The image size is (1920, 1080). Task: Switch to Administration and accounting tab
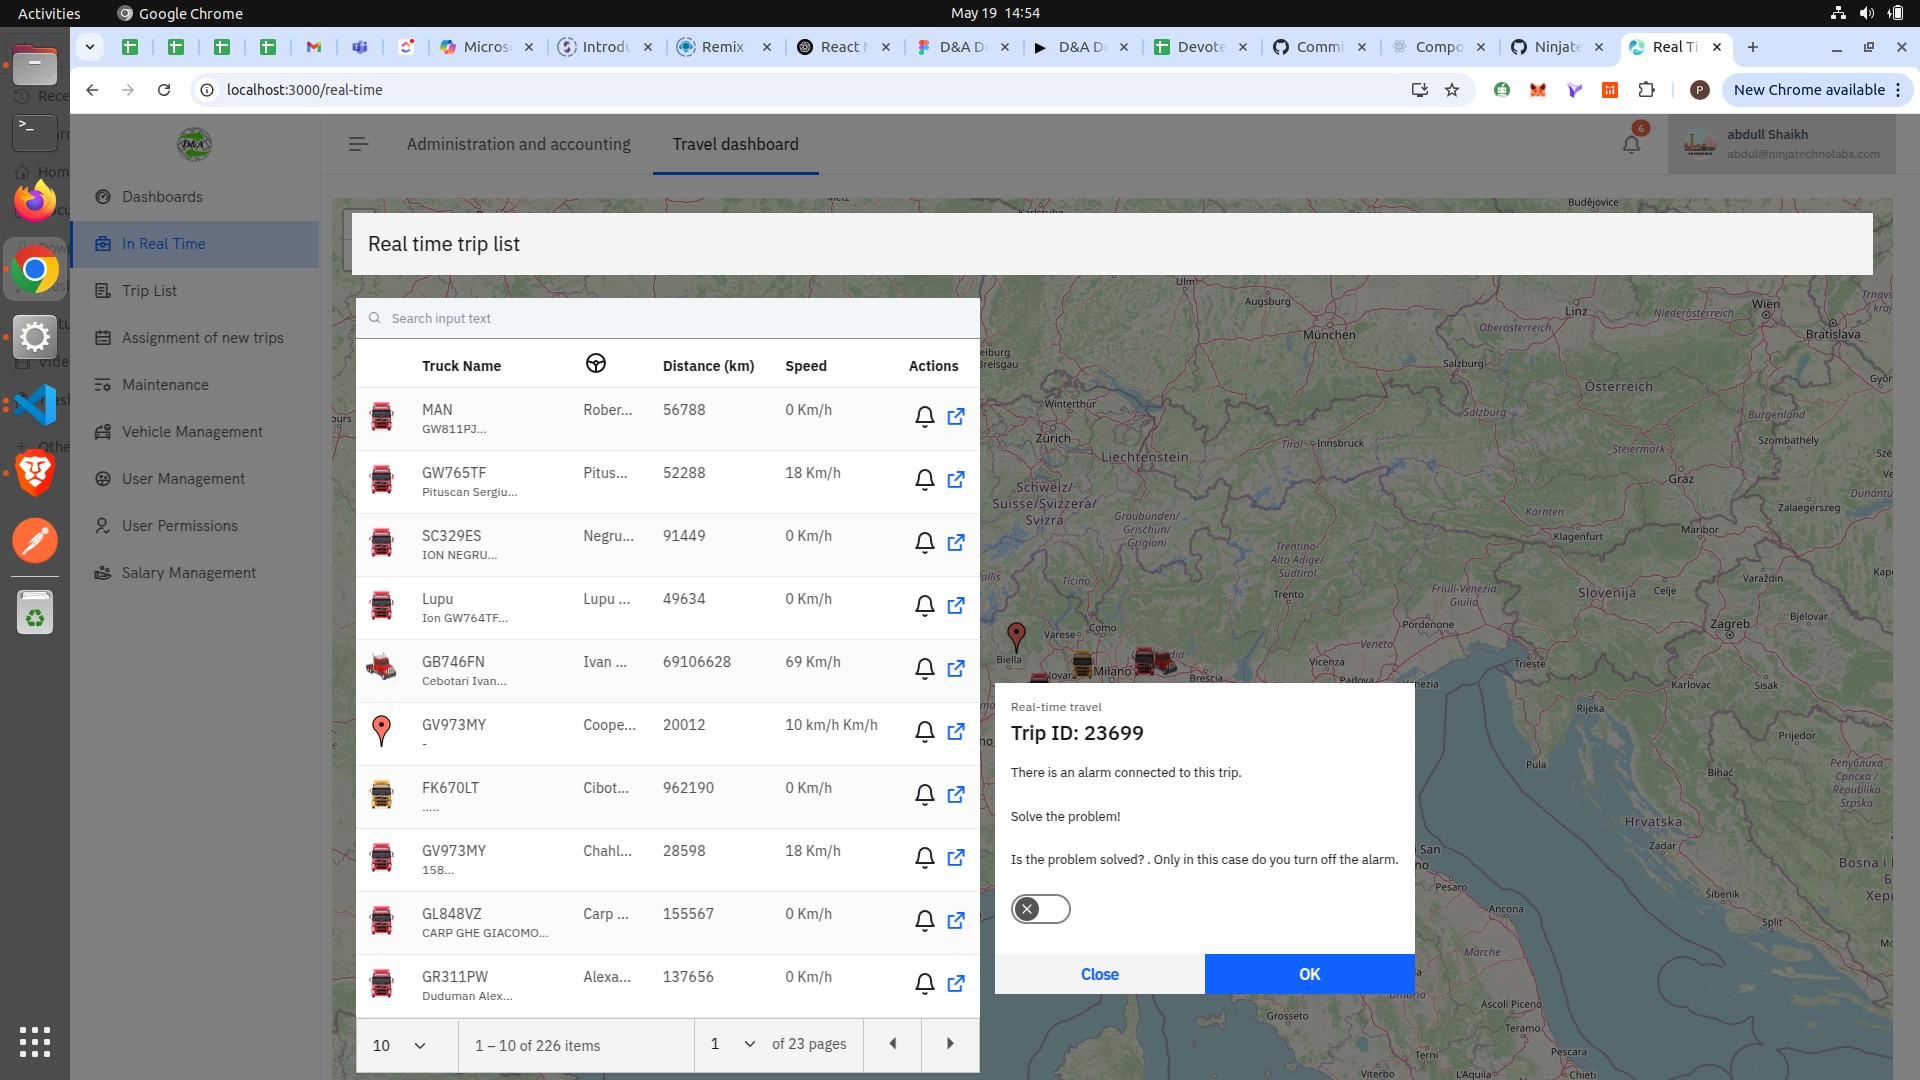point(518,144)
